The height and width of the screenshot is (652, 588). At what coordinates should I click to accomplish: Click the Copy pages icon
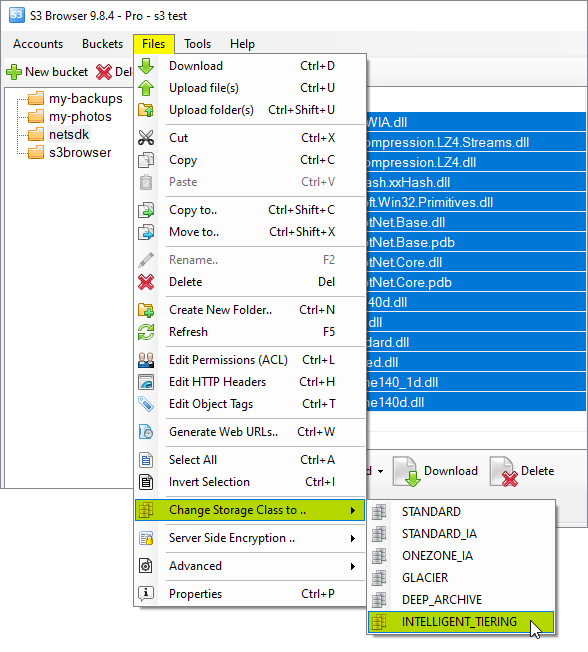coord(146,160)
